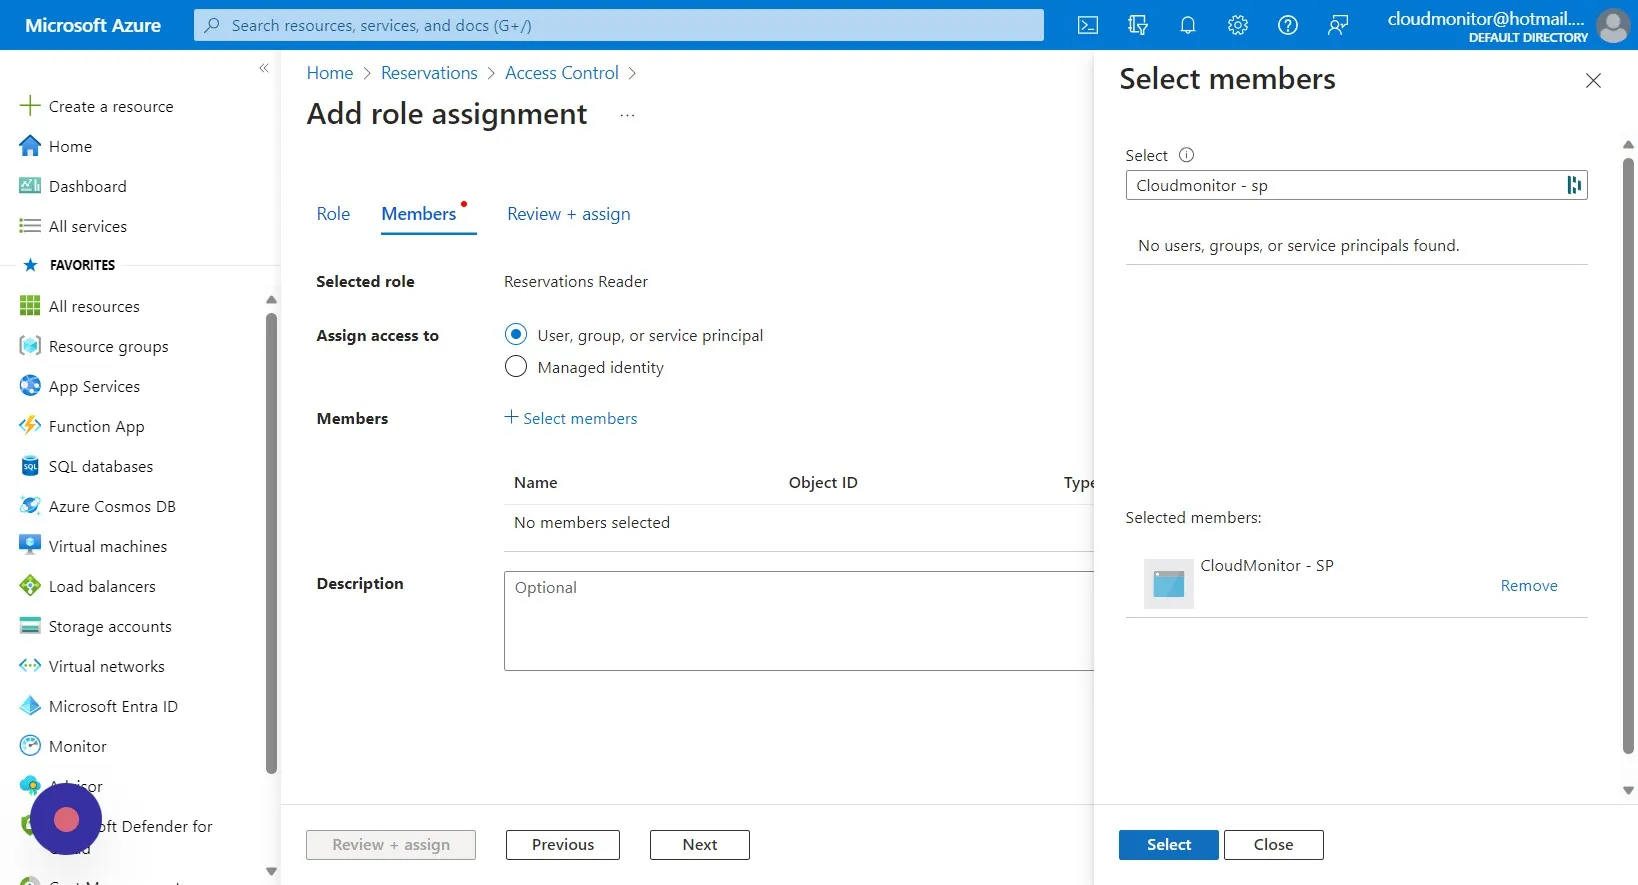Image resolution: width=1638 pixels, height=885 pixels.
Task: Open portal settings gear
Action: [x=1238, y=25]
